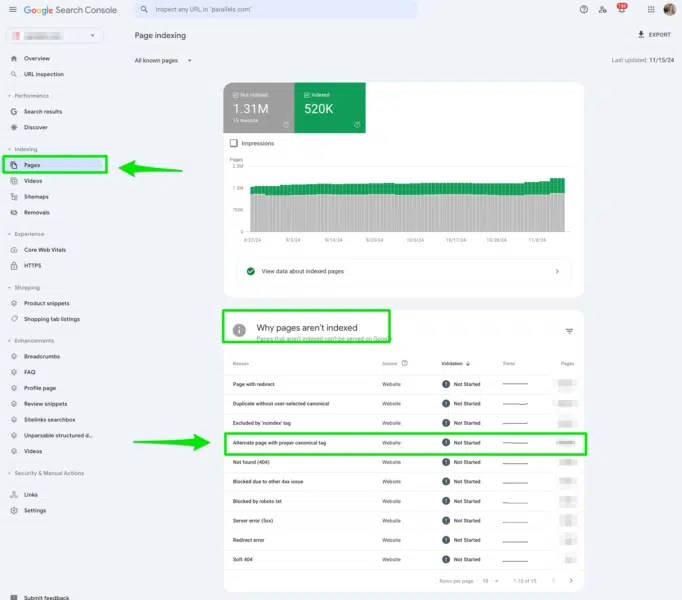Open Alternate page with proper canonical tag row
The height and width of the screenshot is (600, 682).
(x=404, y=443)
